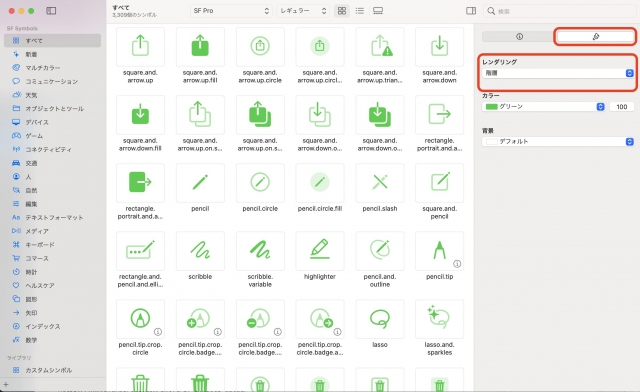Select オブジェクトとツール category
This screenshot has width=640, height=392.
[53, 109]
